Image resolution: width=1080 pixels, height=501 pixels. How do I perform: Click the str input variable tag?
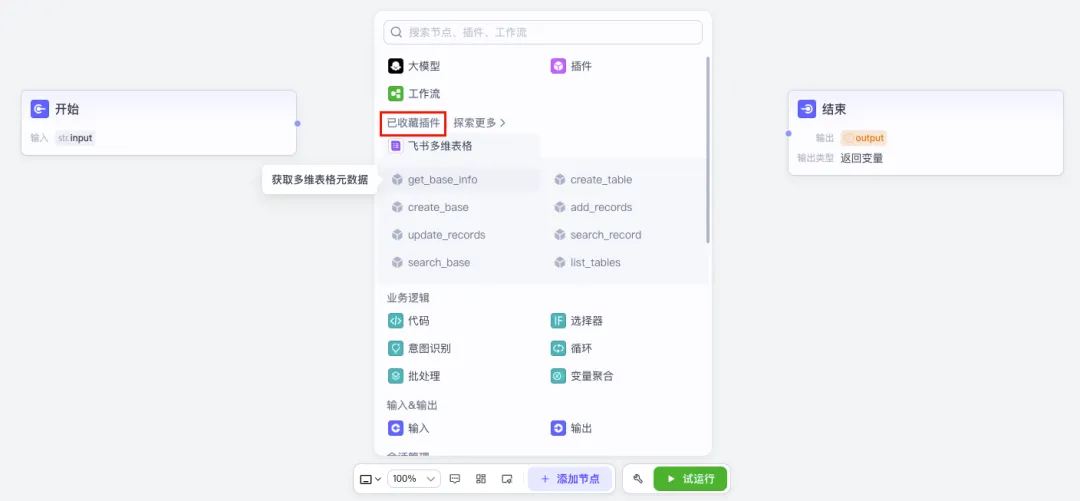74,138
